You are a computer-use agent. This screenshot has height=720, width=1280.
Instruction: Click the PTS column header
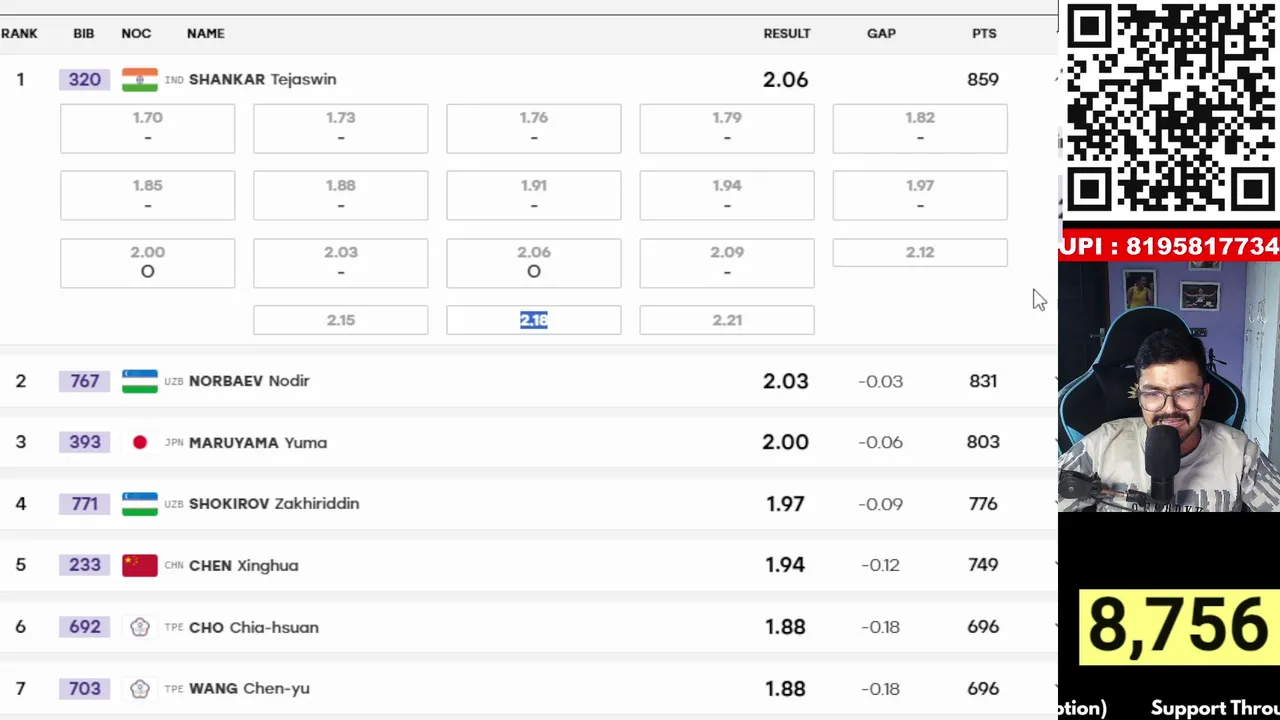tap(984, 33)
